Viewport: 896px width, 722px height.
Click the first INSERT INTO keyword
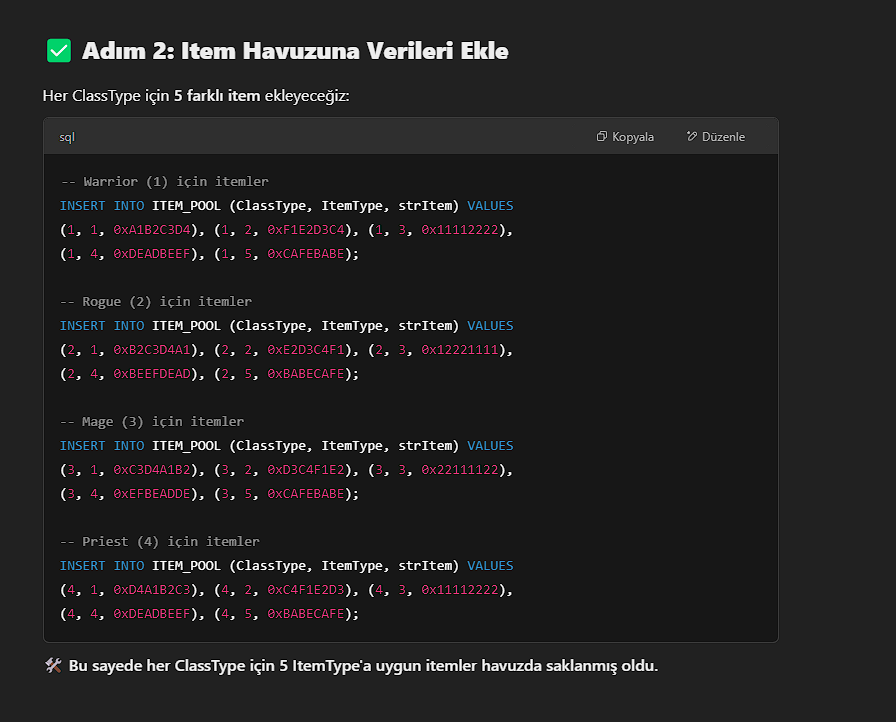[x=102, y=206]
